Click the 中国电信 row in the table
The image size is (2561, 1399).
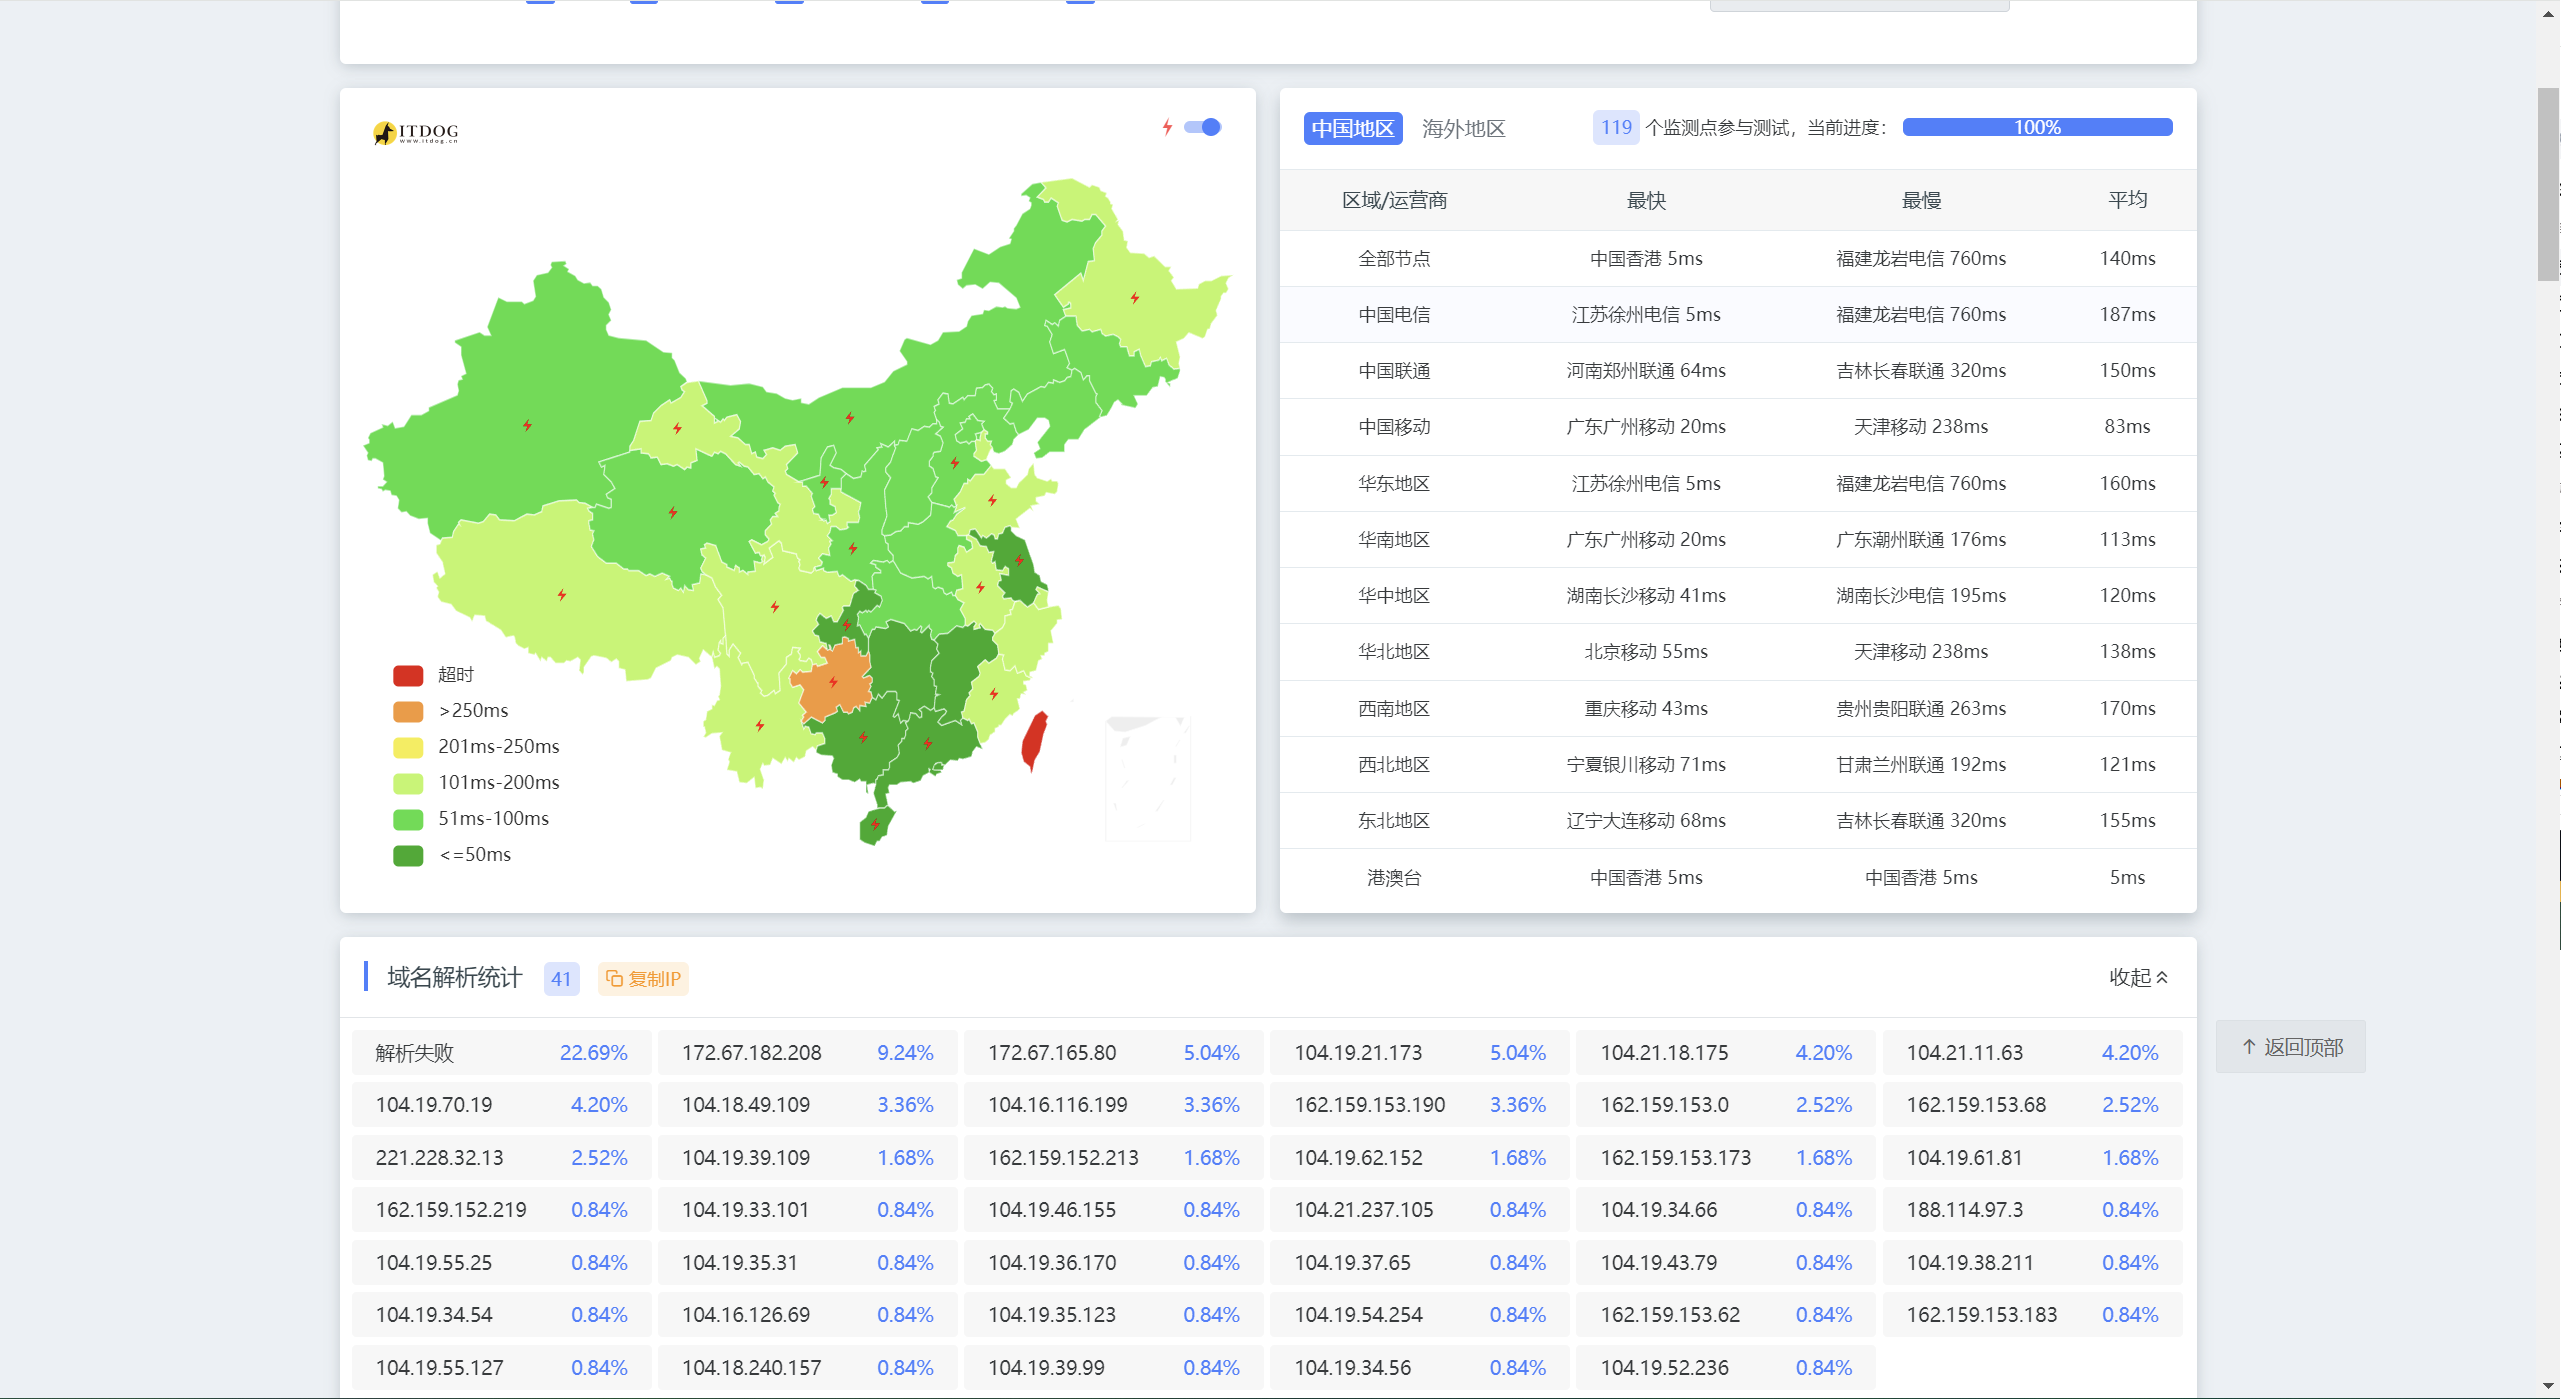point(1393,315)
